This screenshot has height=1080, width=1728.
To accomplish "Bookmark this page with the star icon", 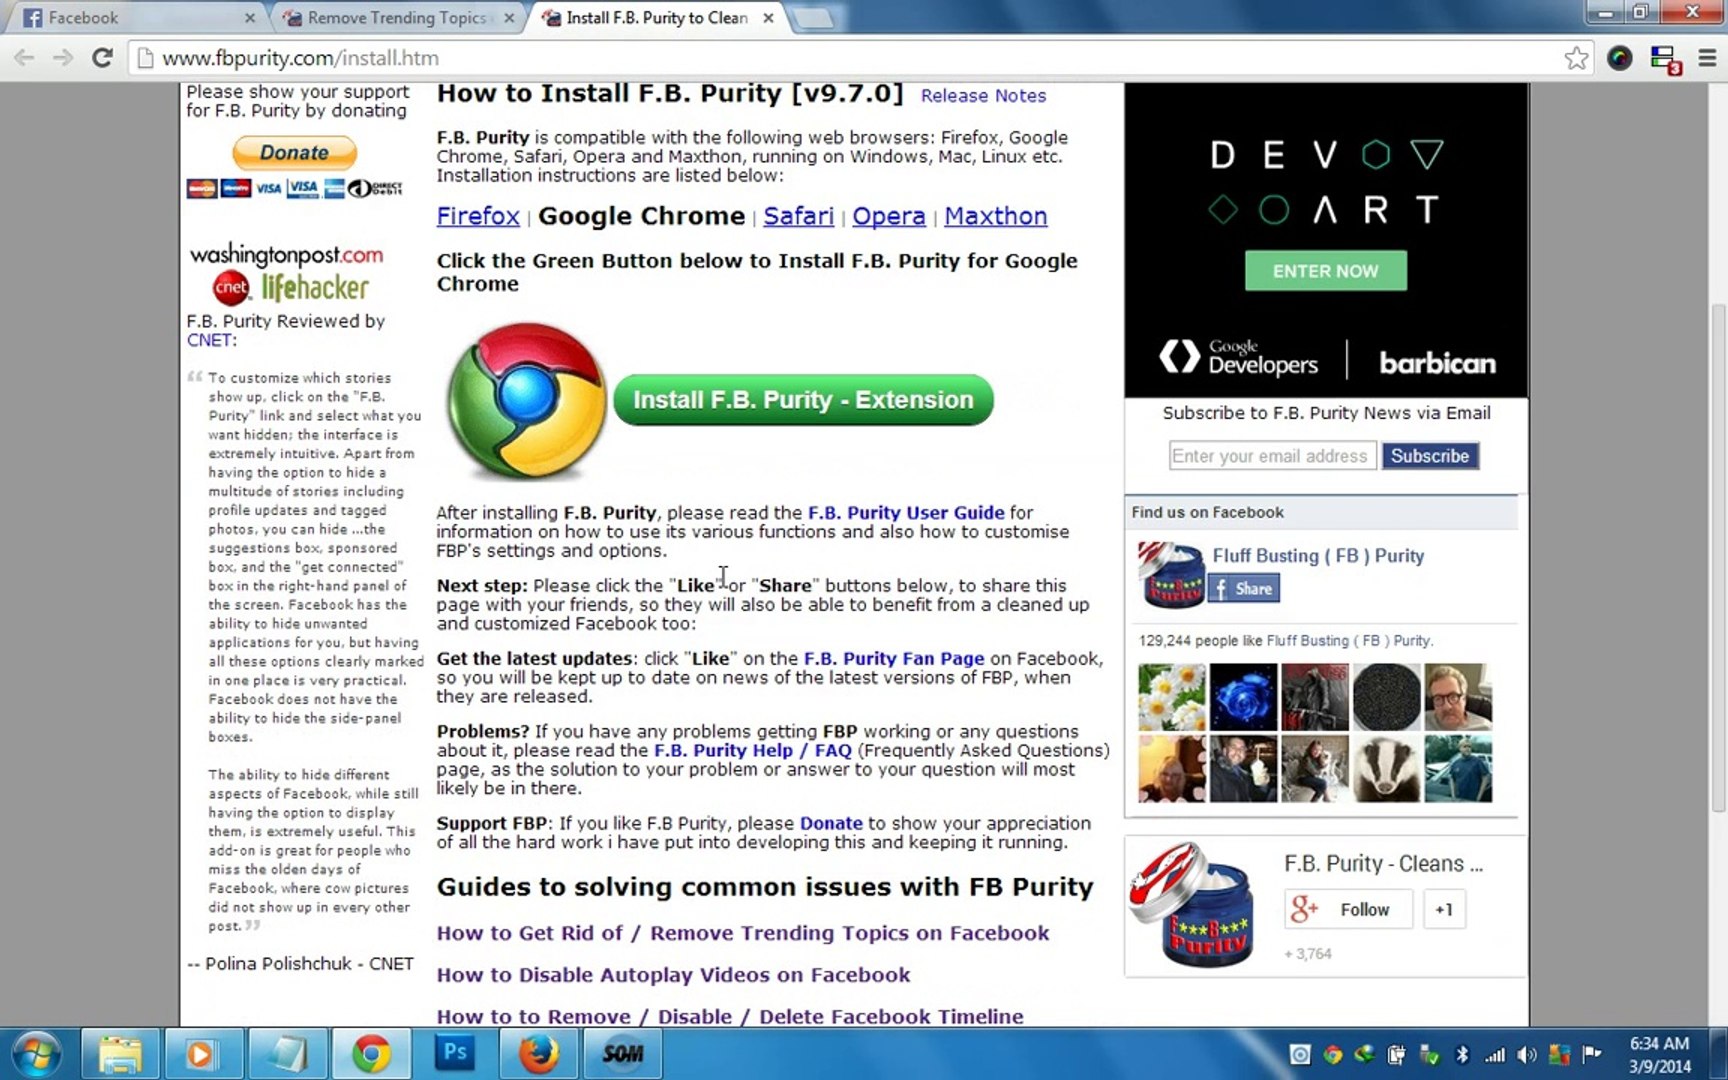I will [1576, 58].
